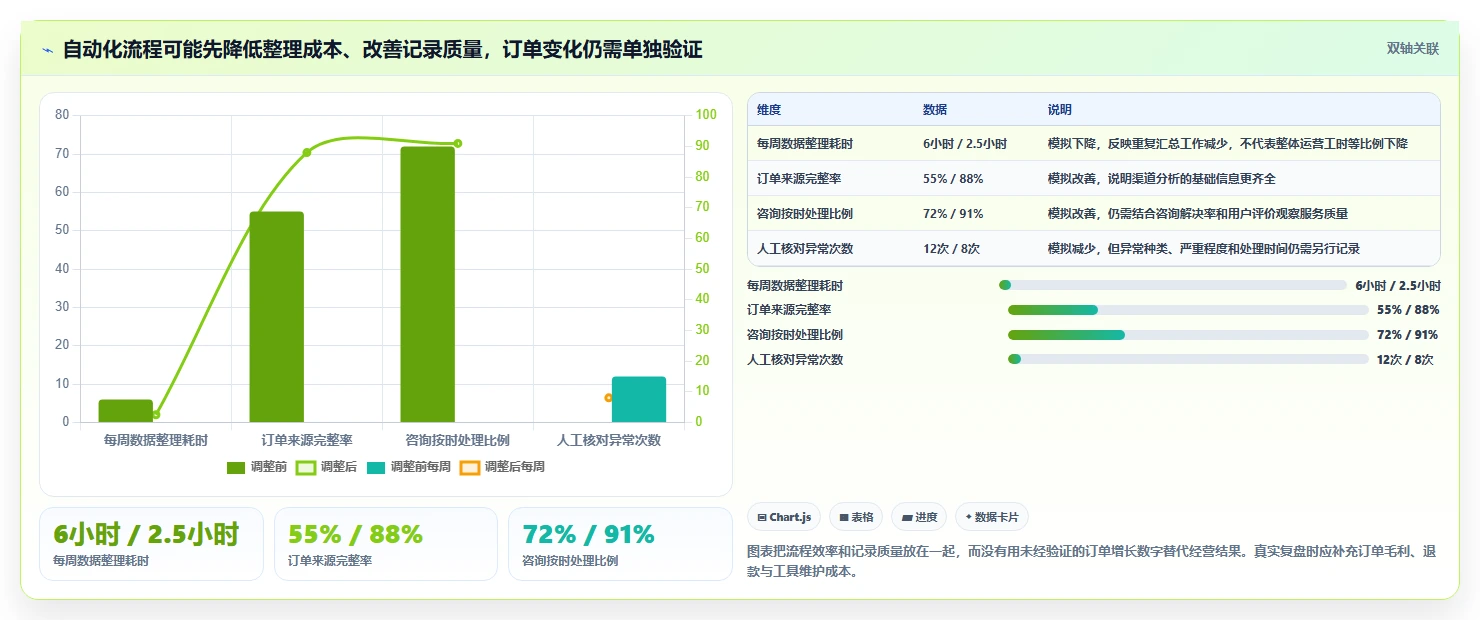Viewport: 1480px width, 620px height.
Task: Click the 双轴关联 label in the header
Action: coord(1412,49)
